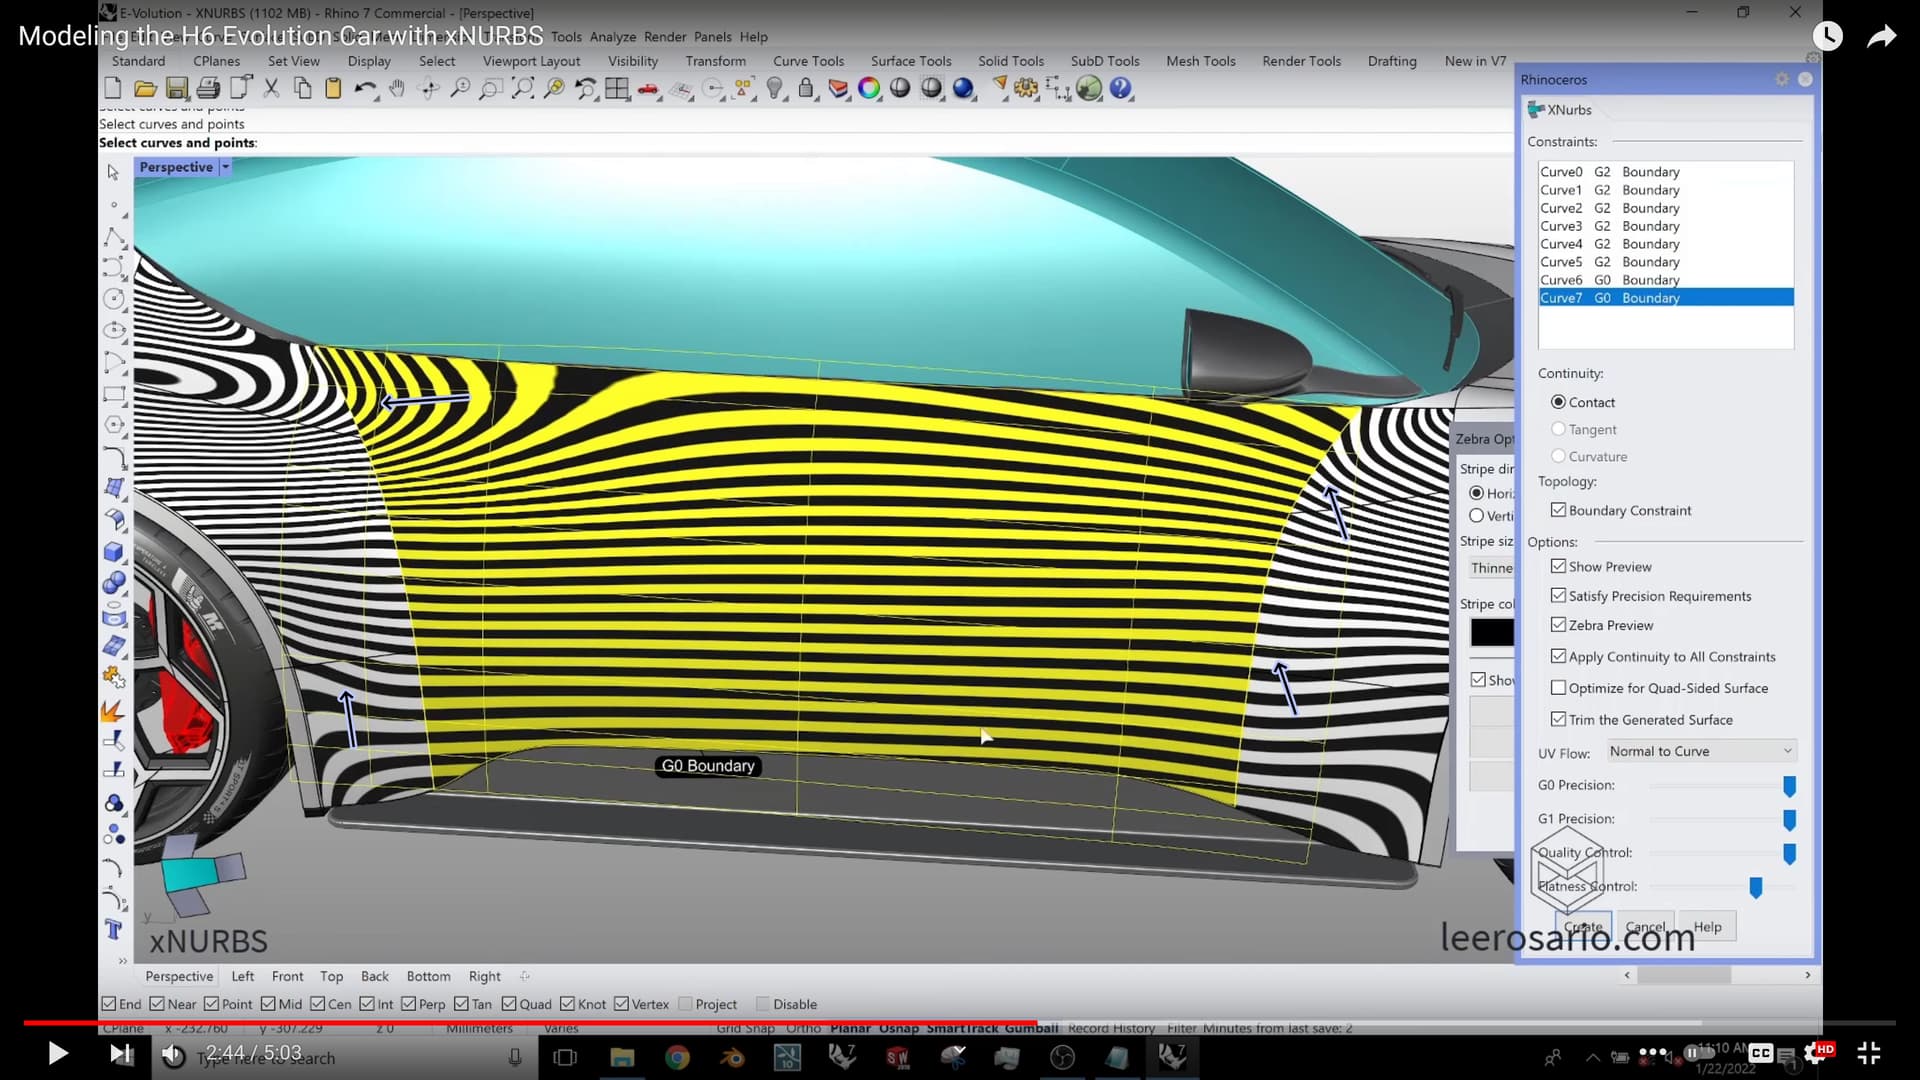Click the Explode icon in left sidebar

(114, 710)
